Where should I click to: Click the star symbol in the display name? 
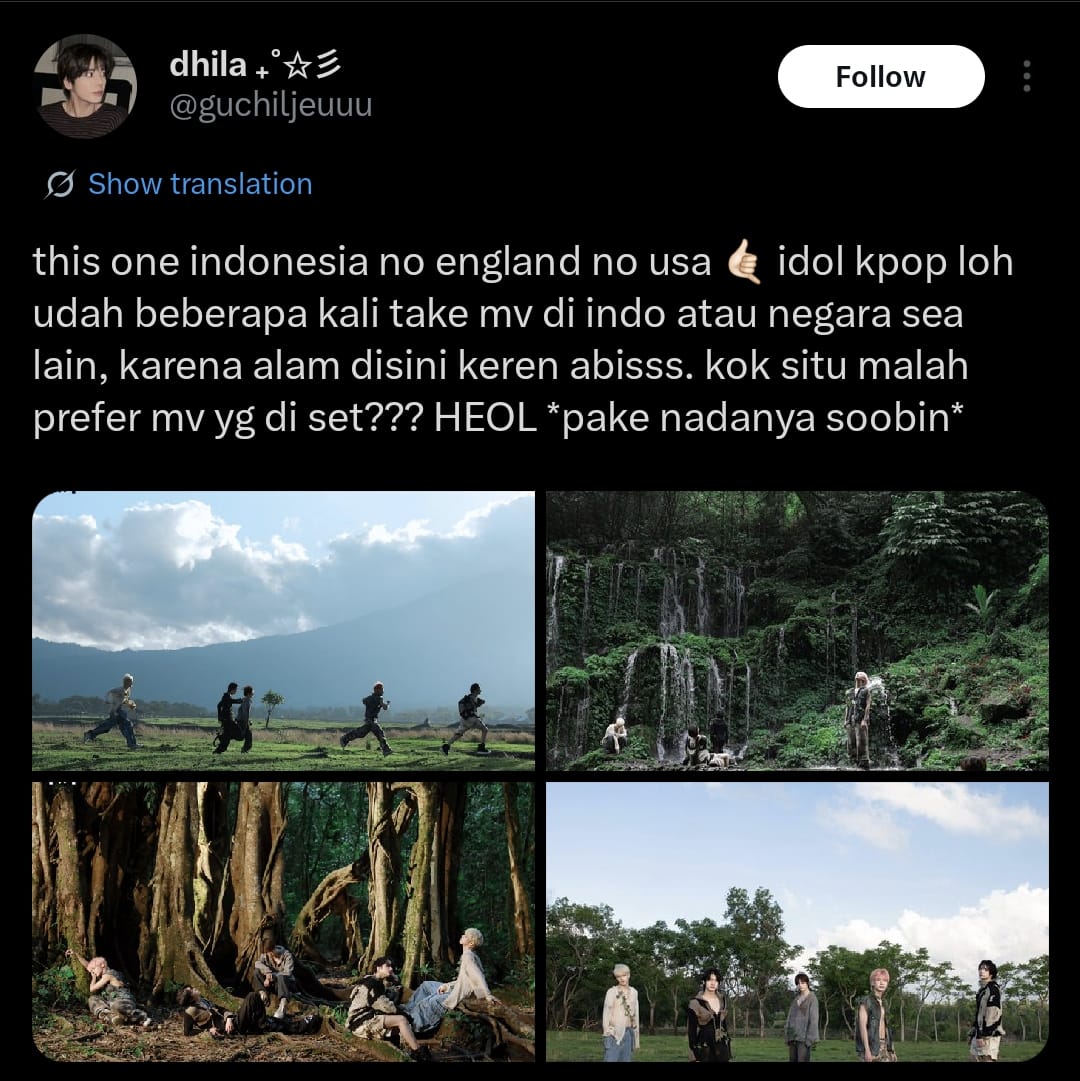tap(297, 66)
